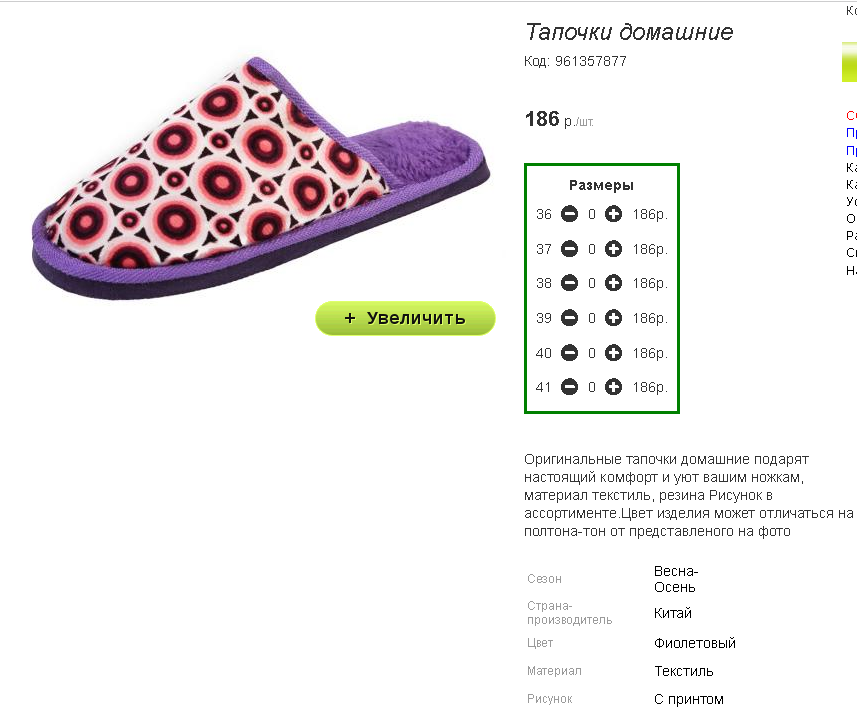Click minus icon for size 37
This screenshot has width=857, height=712.
coord(570,249)
